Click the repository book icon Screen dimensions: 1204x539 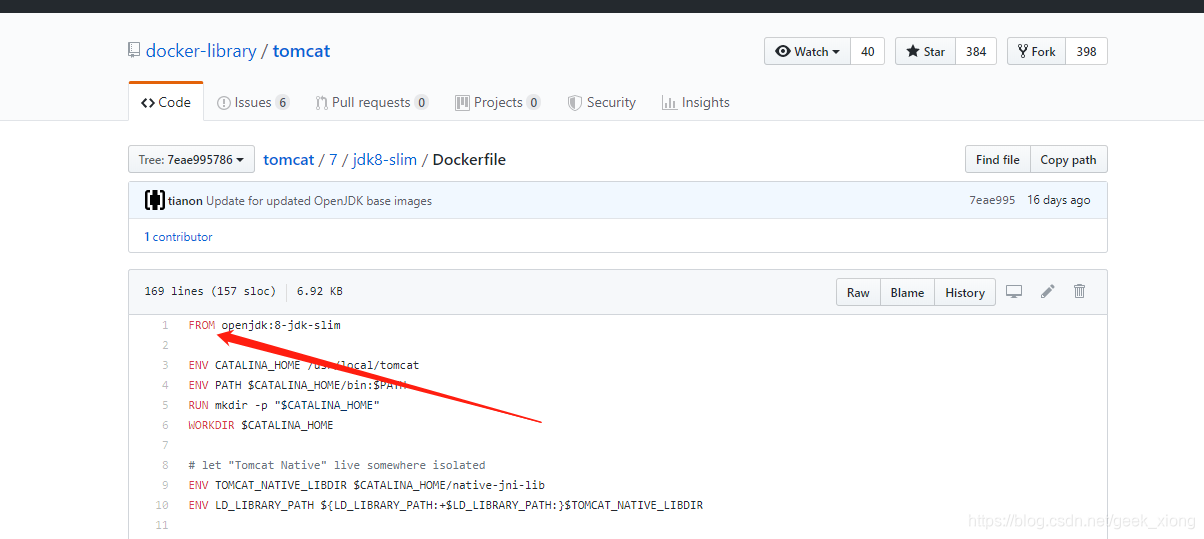pyautogui.click(x=134, y=51)
